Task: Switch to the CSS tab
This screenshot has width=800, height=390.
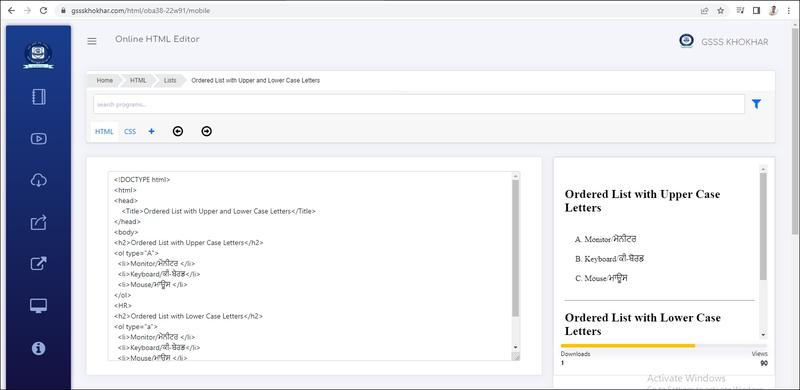Action: (x=130, y=132)
